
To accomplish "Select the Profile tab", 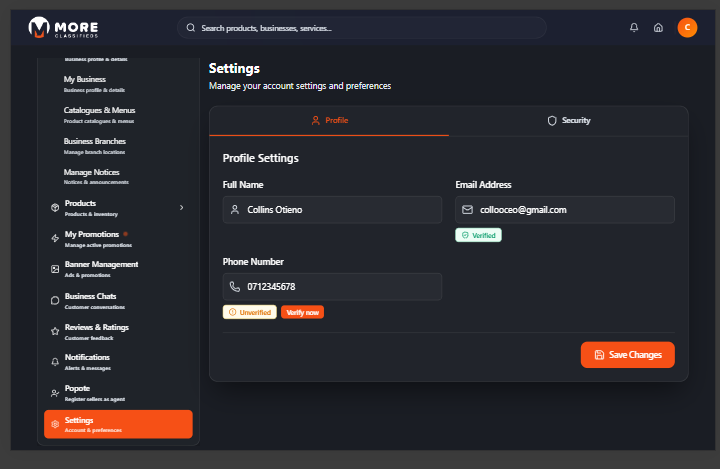I will pyautogui.click(x=329, y=120).
